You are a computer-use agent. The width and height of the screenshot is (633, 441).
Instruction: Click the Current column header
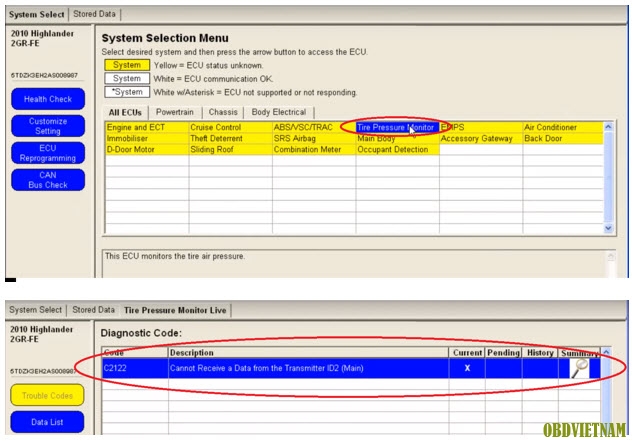[x=467, y=353]
